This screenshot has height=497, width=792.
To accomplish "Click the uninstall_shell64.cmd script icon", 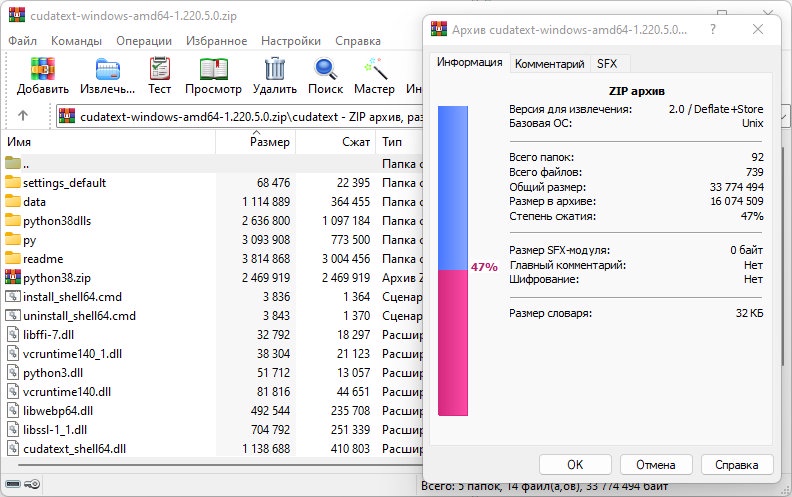I will pyautogui.click(x=13, y=316).
